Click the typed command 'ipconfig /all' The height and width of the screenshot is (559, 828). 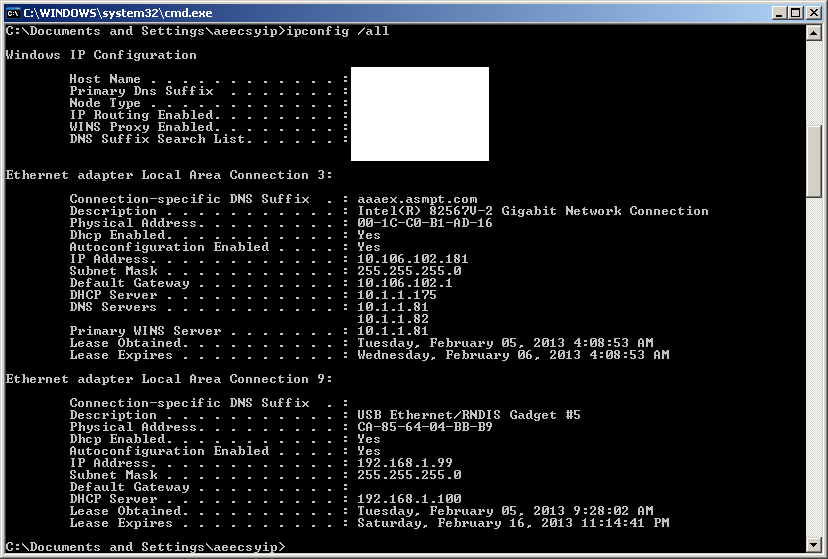point(338,31)
